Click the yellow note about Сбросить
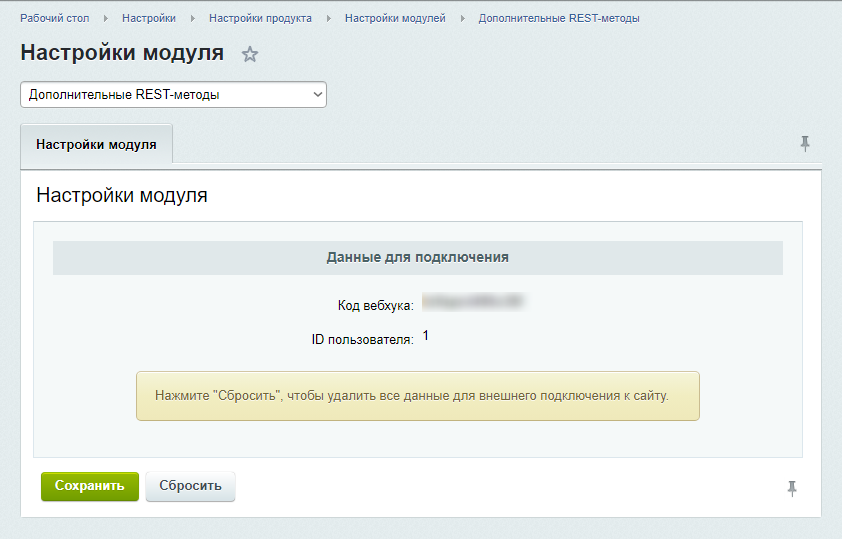Image resolution: width=842 pixels, height=539 pixels. 417,396
